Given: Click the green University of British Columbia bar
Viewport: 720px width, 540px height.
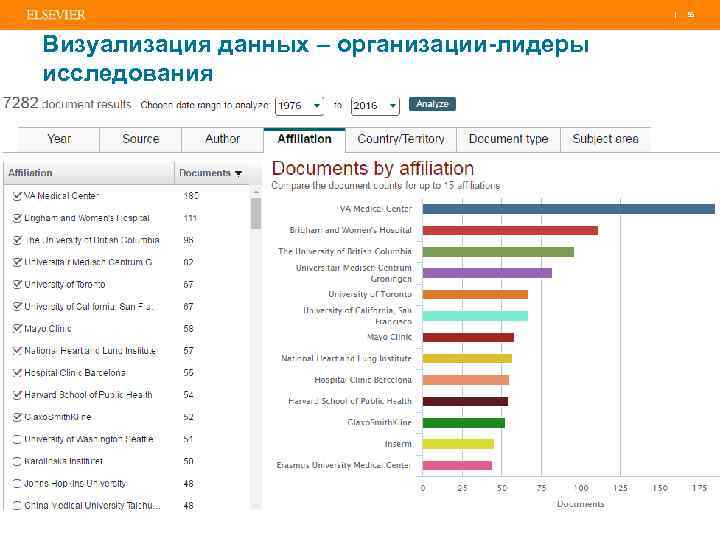Looking at the screenshot, I should coord(498,252).
